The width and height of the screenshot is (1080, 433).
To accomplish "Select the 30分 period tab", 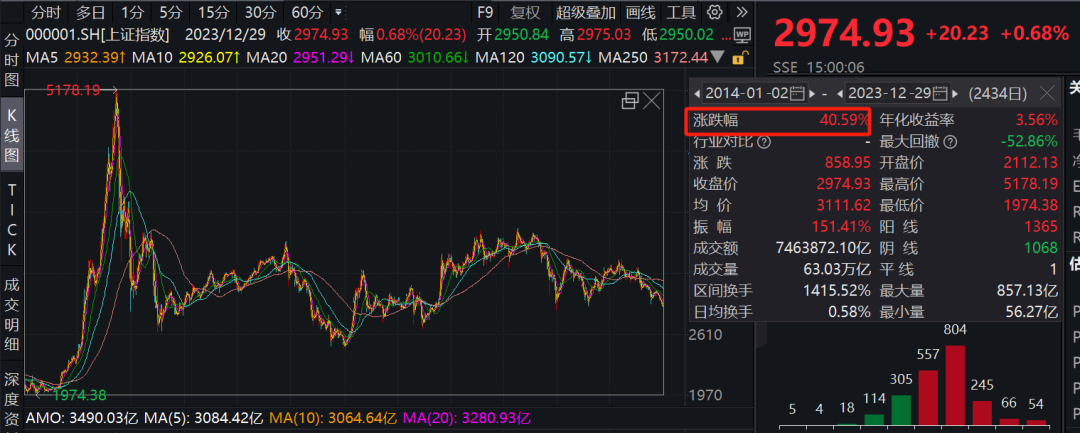I will point(260,13).
